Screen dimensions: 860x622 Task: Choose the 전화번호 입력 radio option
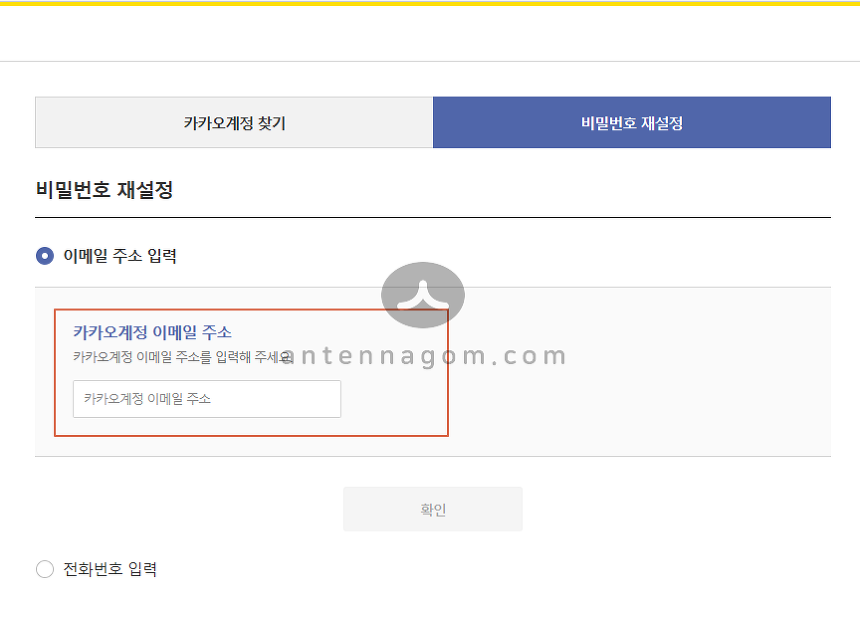click(45, 569)
